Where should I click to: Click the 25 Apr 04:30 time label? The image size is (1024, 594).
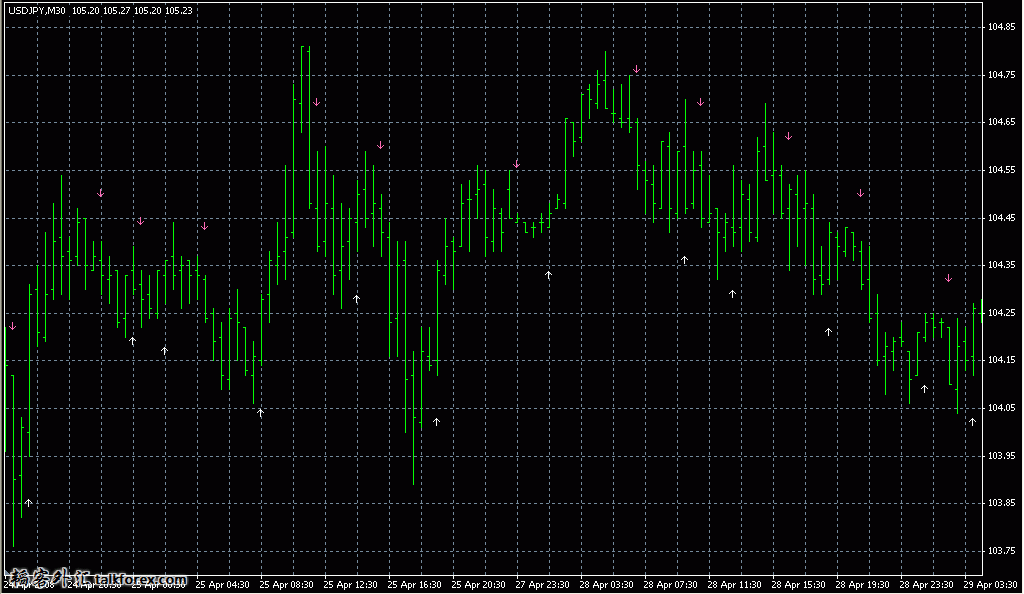click(222, 585)
